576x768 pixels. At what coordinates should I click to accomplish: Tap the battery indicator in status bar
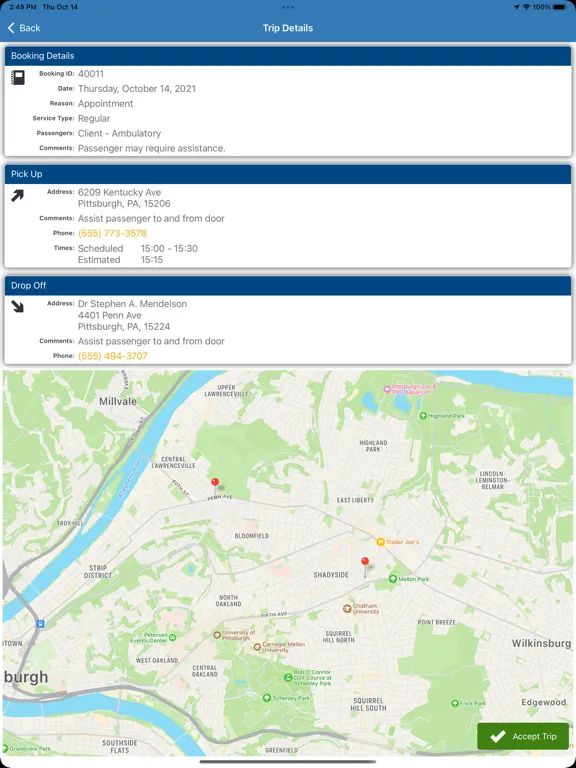tap(559, 7)
